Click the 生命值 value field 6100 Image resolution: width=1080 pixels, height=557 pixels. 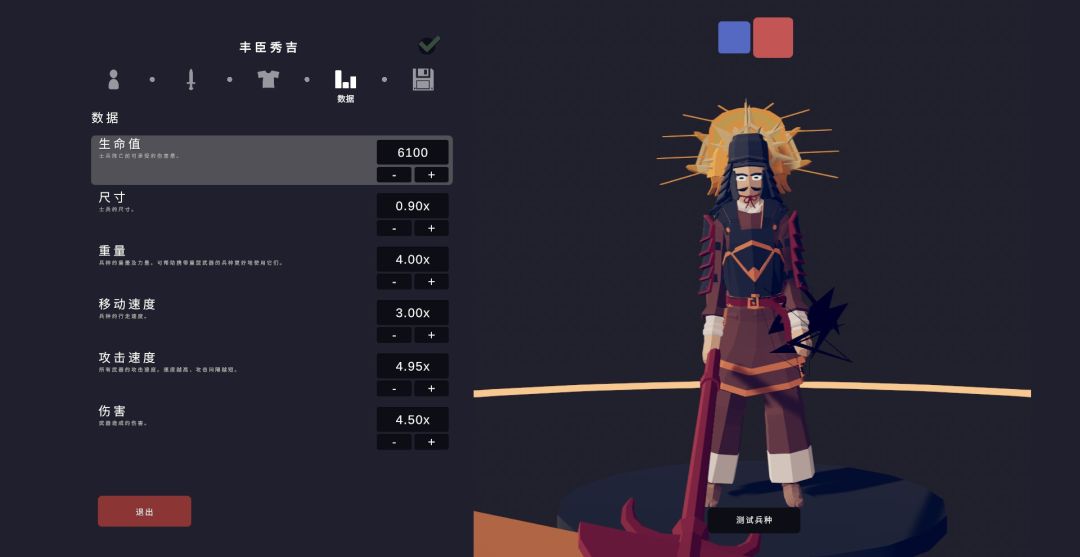coord(413,152)
